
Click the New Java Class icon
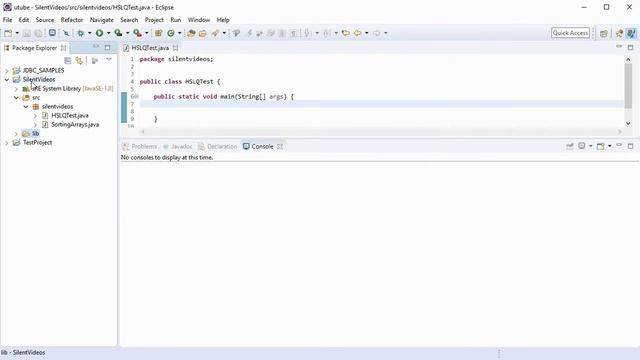click(171, 33)
